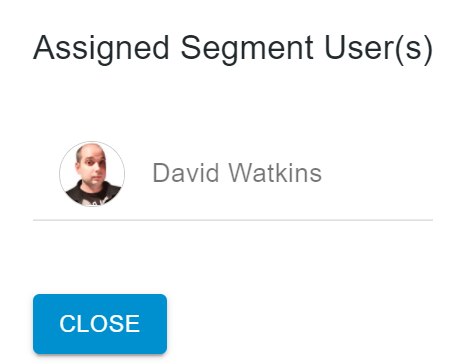The width and height of the screenshot is (470, 364).
Task: Click the bald man's avatar image
Action: 92,174
